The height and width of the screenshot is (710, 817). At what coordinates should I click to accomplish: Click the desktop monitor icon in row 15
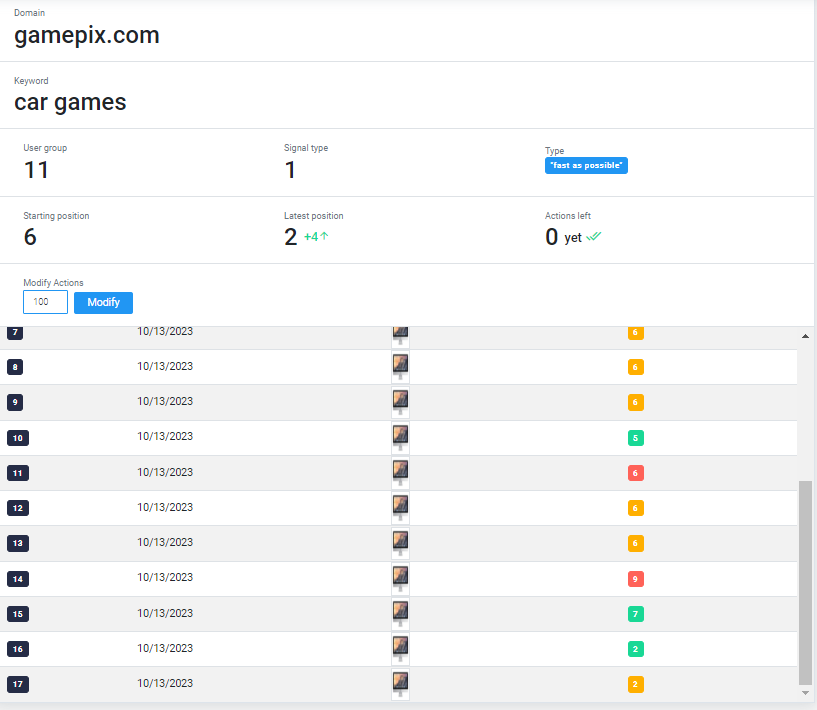click(400, 614)
